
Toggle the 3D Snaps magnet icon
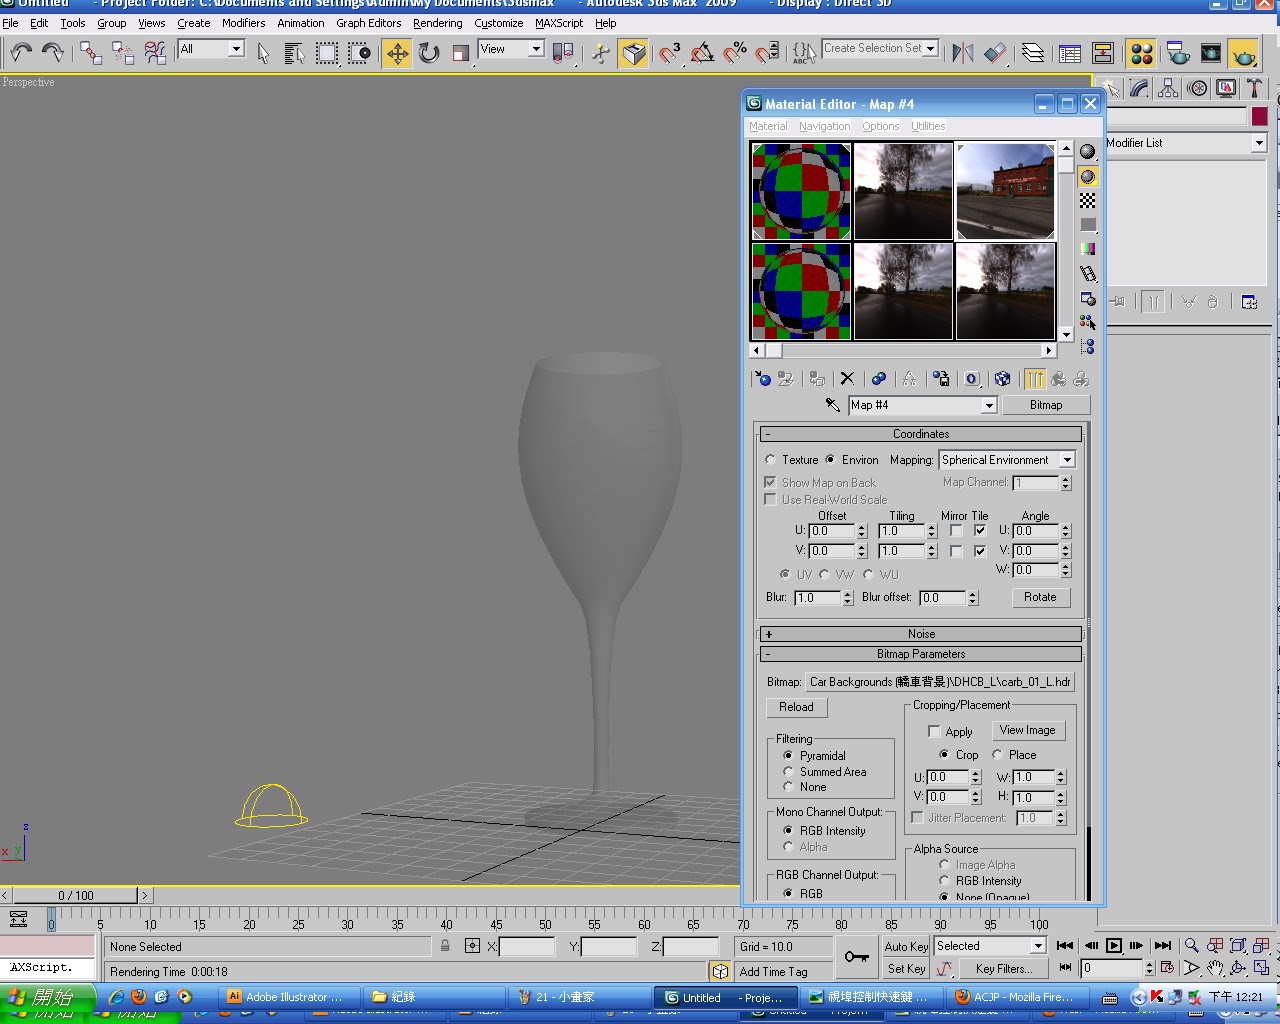669,53
